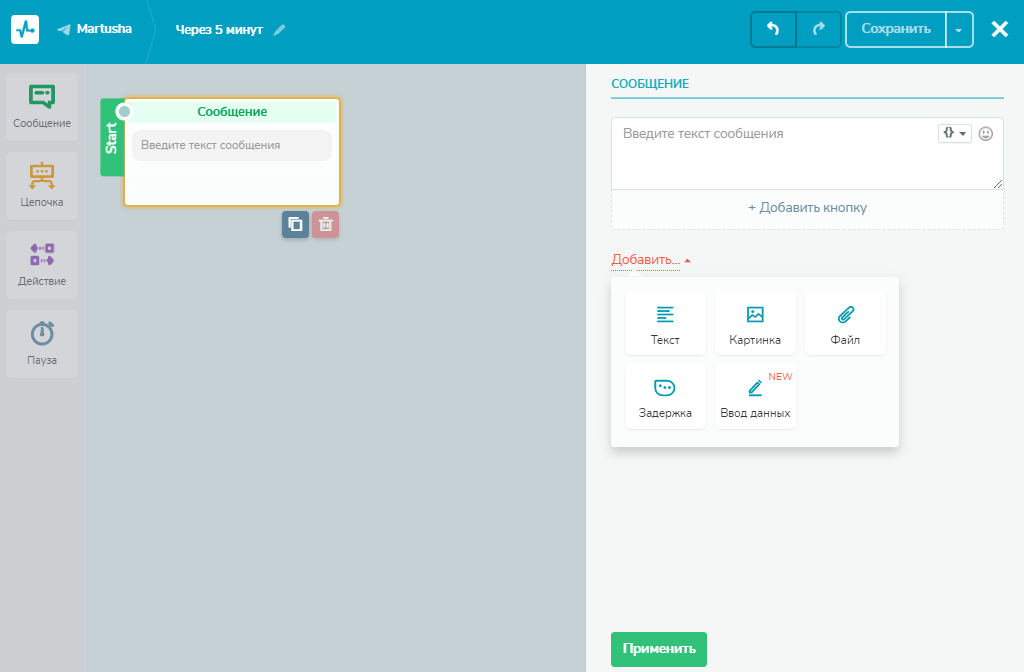Open the app logo home icon
The image size is (1024, 672).
pyautogui.click(x=25, y=29)
